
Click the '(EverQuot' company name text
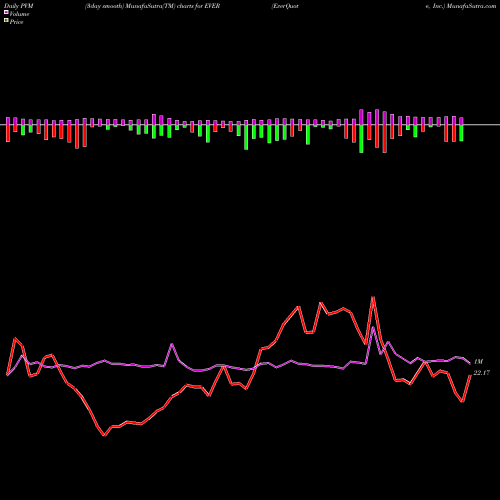(285, 6)
